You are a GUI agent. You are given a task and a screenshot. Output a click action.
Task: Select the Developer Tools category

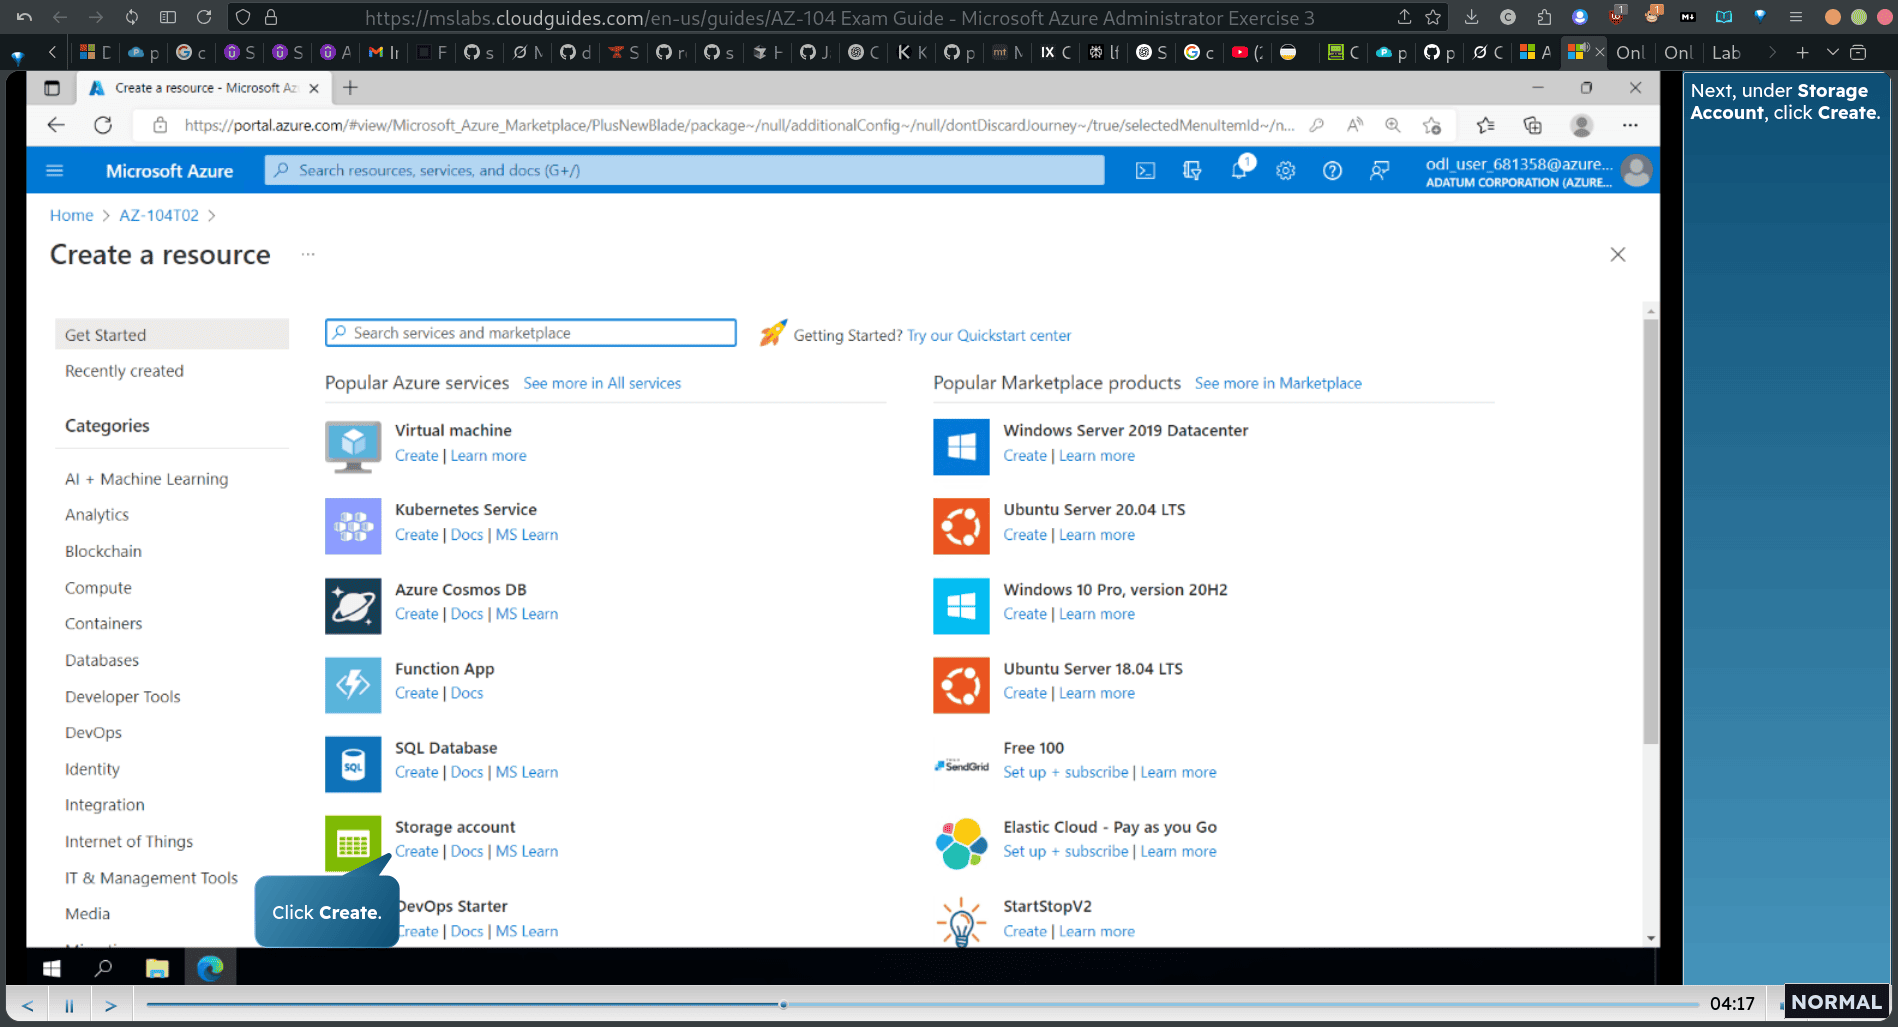point(123,697)
